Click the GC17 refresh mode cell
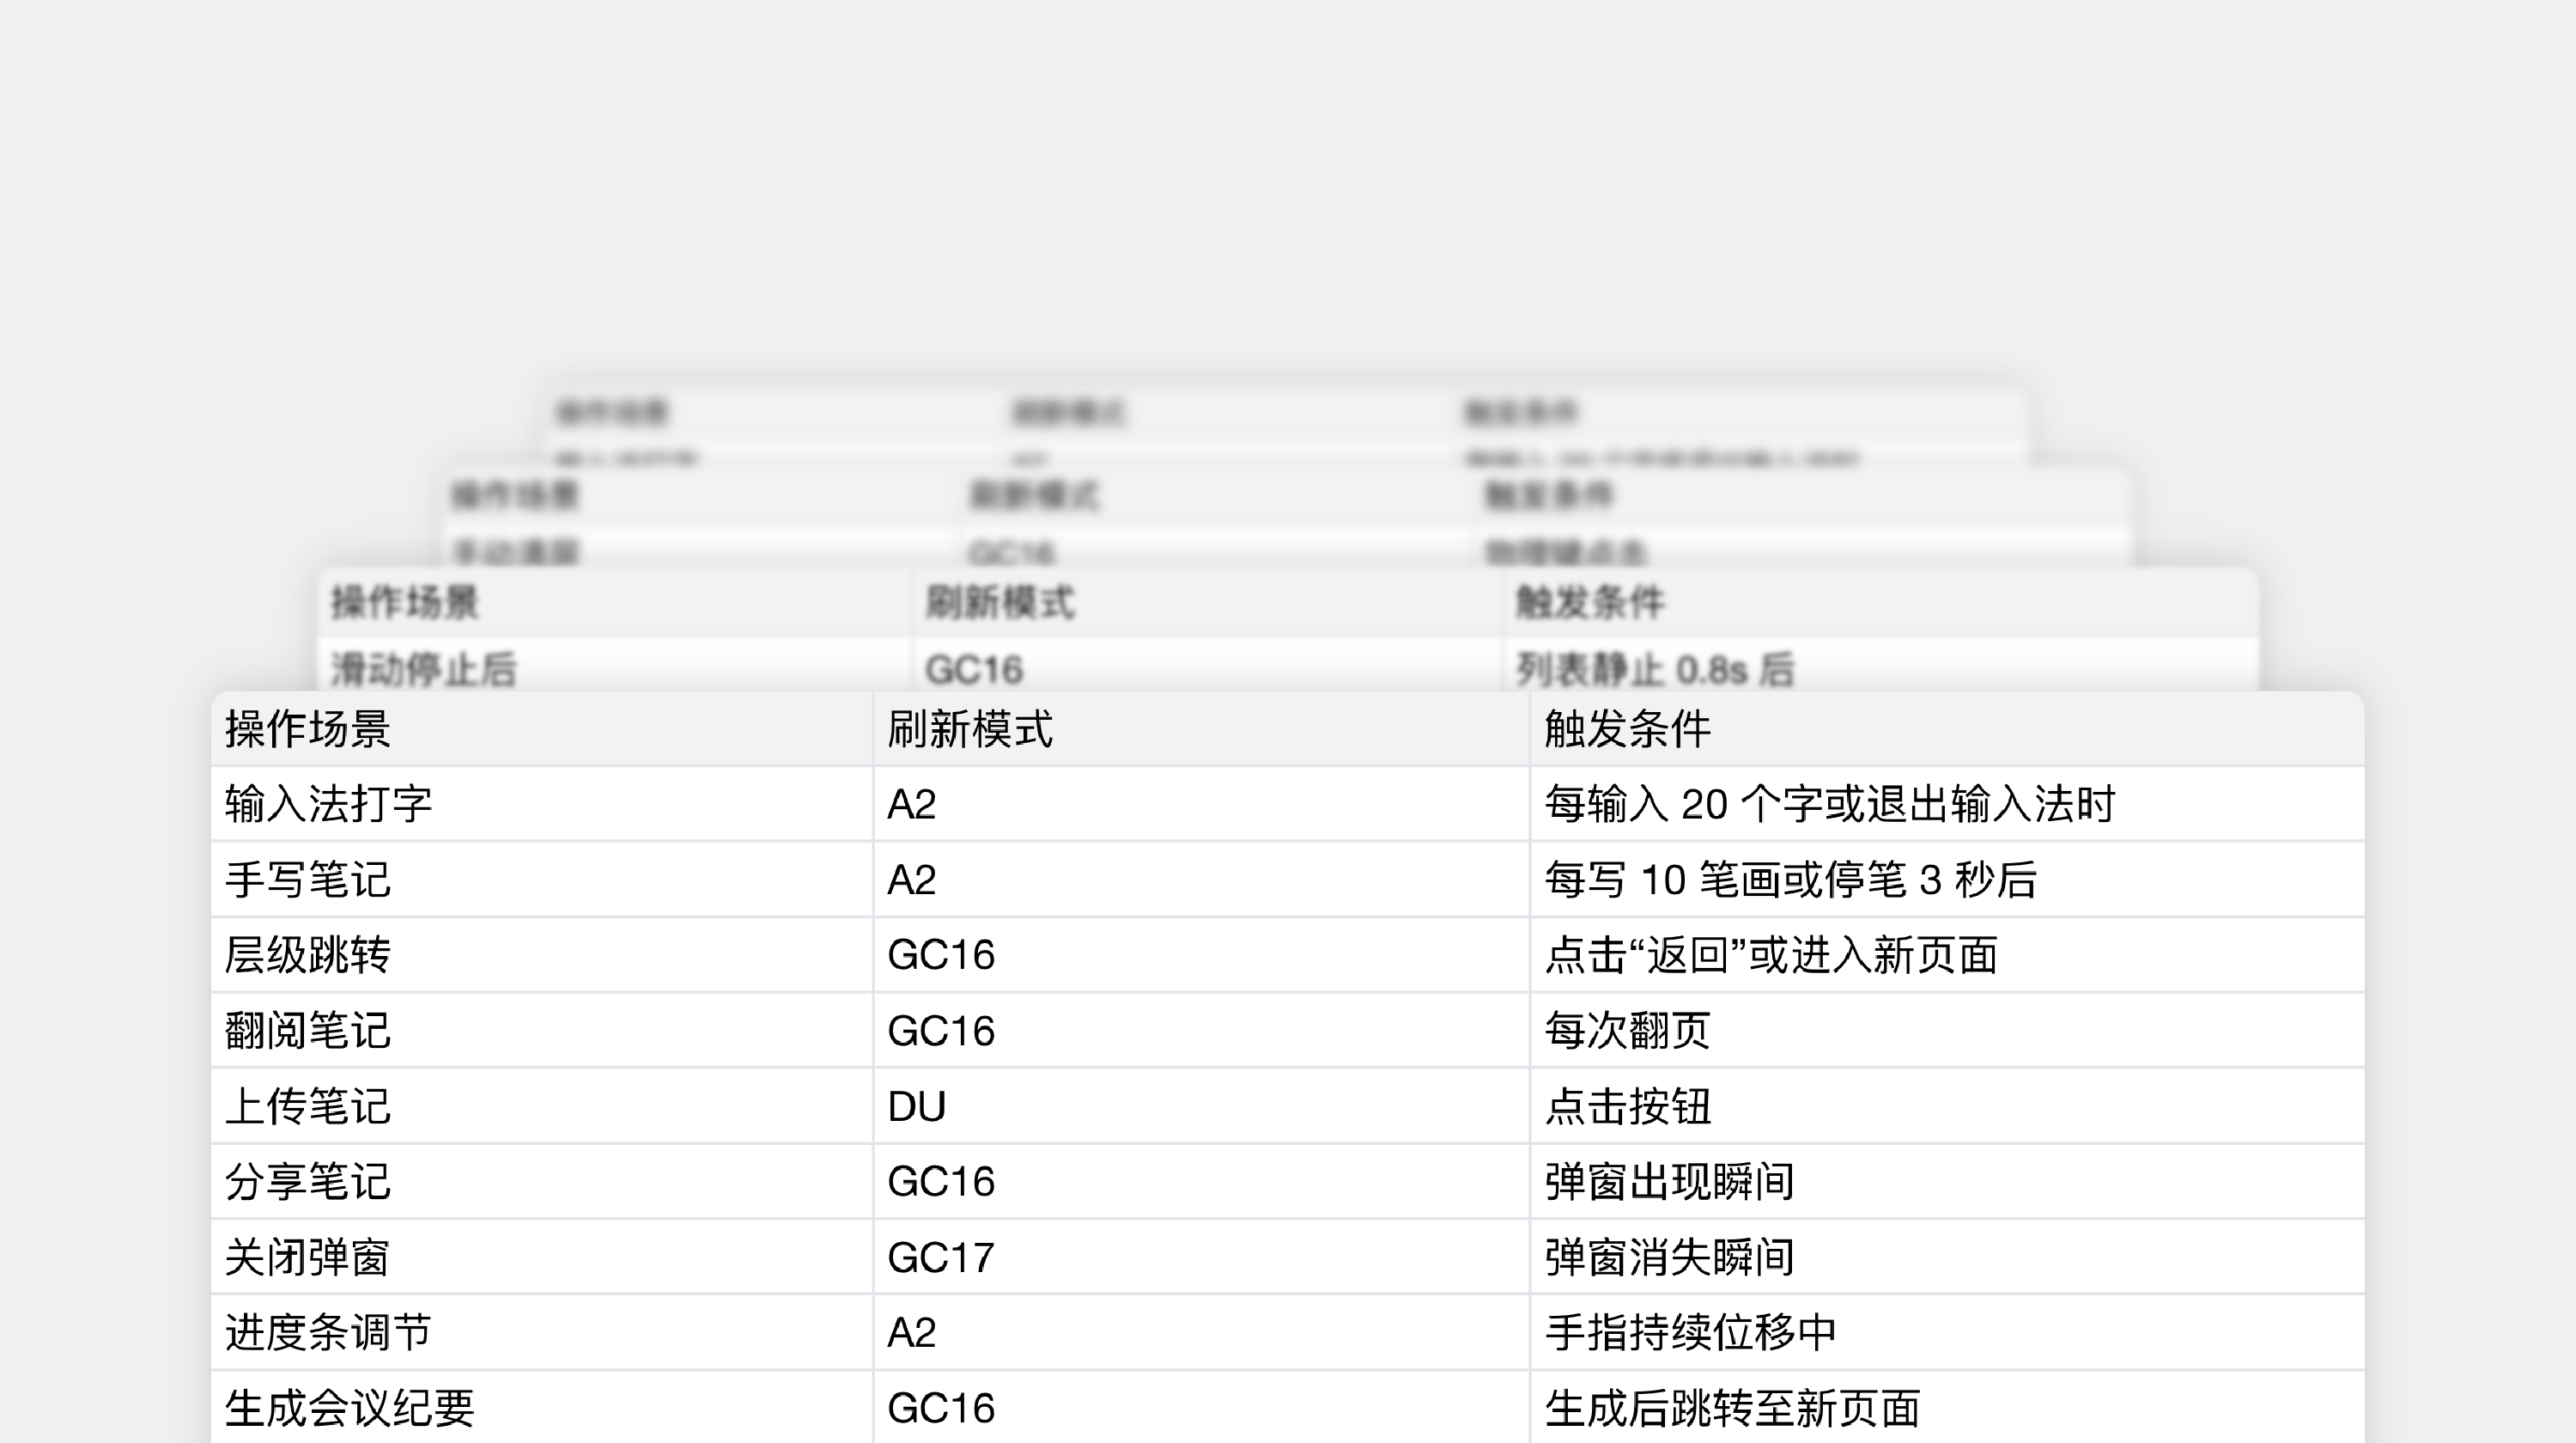 point(940,1257)
